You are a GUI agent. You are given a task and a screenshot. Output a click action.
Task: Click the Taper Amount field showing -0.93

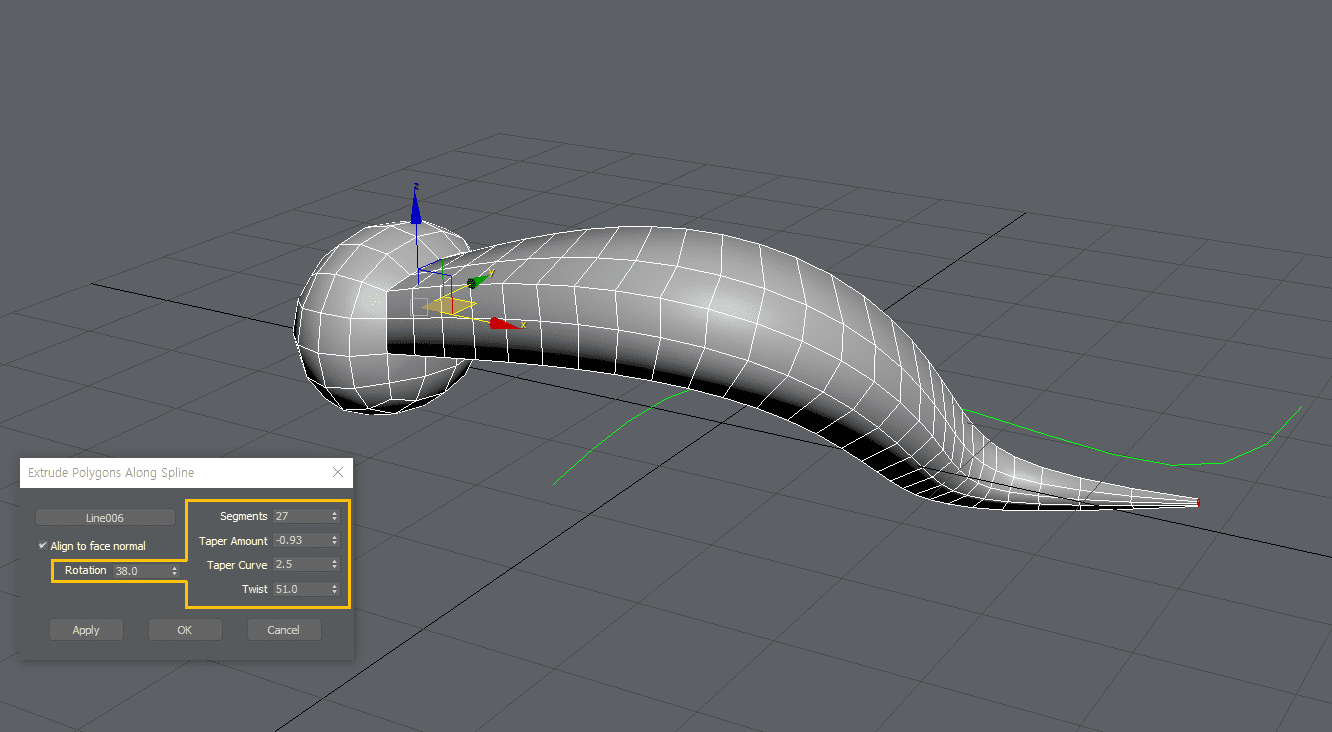click(x=300, y=540)
